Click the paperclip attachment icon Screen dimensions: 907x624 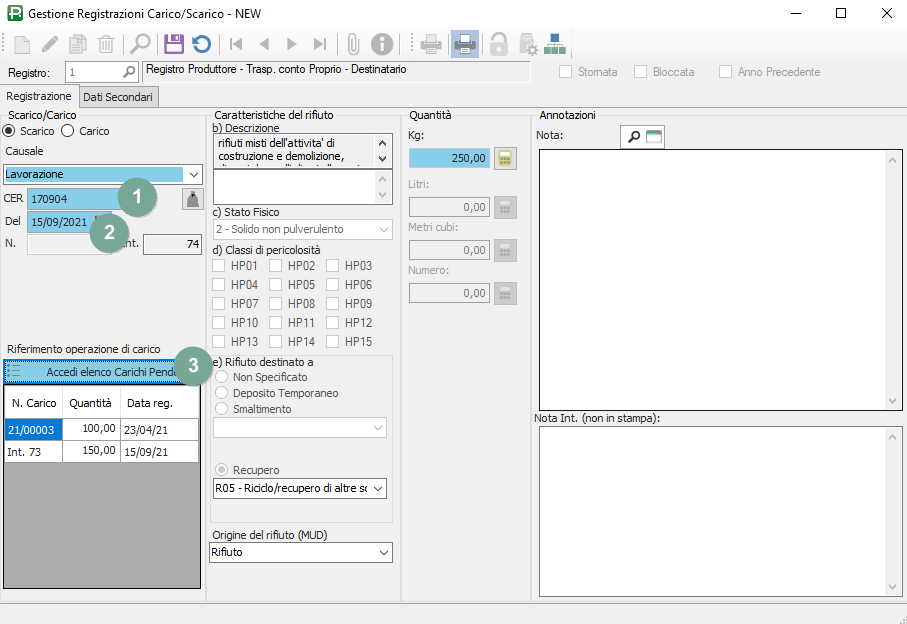352,44
